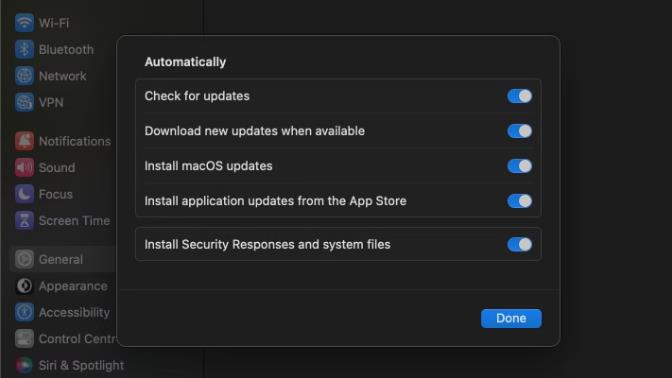672x378 pixels.
Task: Open Wi-Fi settings label in sidebar
Action: (x=54, y=23)
